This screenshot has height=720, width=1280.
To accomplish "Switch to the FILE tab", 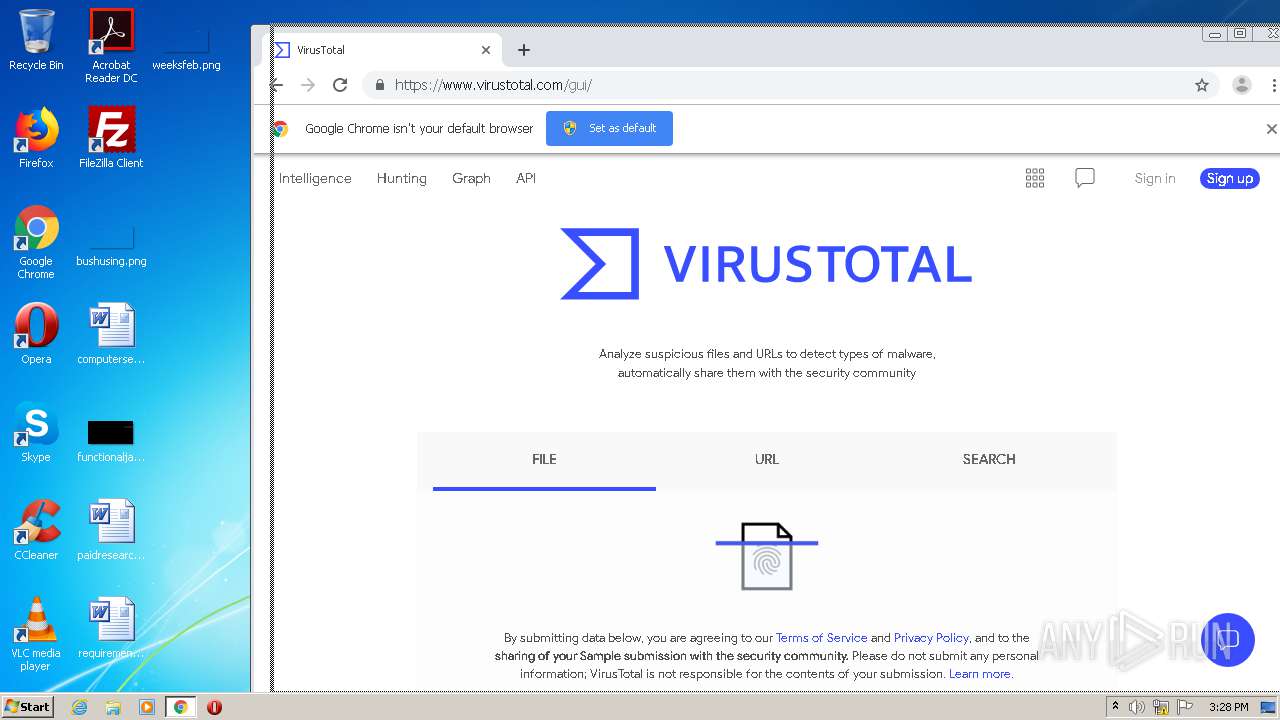I will (x=544, y=460).
